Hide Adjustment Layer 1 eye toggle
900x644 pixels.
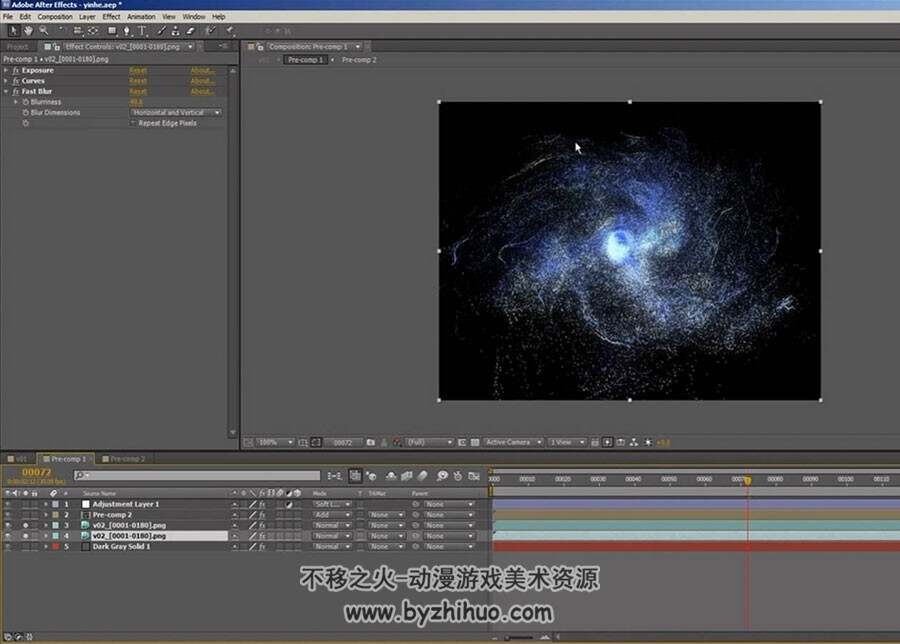[7, 504]
